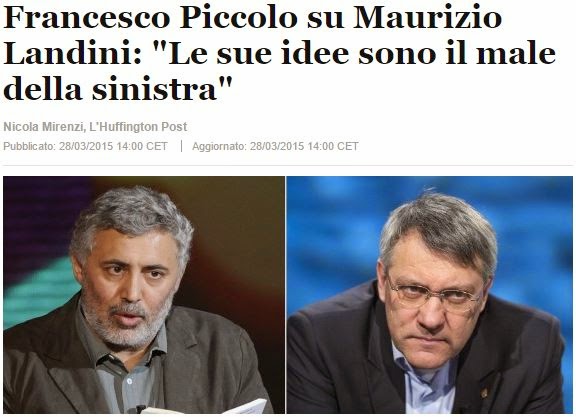The height and width of the screenshot is (417, 576).
Task: Click the 14:00 CET time after Pubblicato
Action: 142,146
